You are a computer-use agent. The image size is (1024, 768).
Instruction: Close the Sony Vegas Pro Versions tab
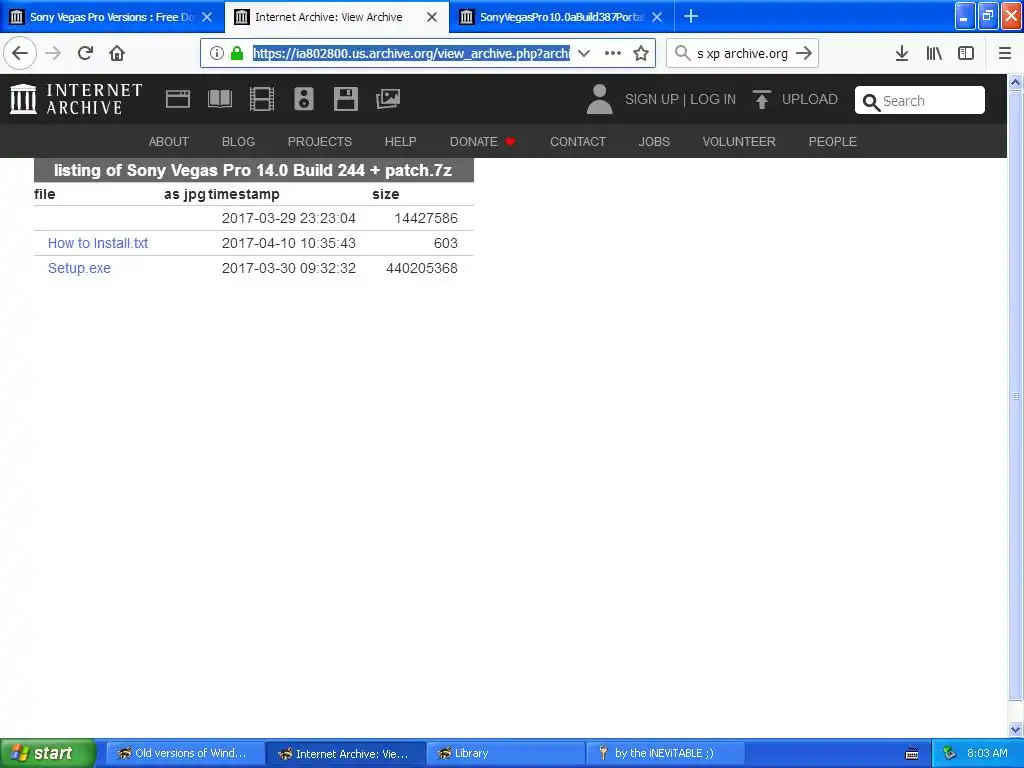207,17
